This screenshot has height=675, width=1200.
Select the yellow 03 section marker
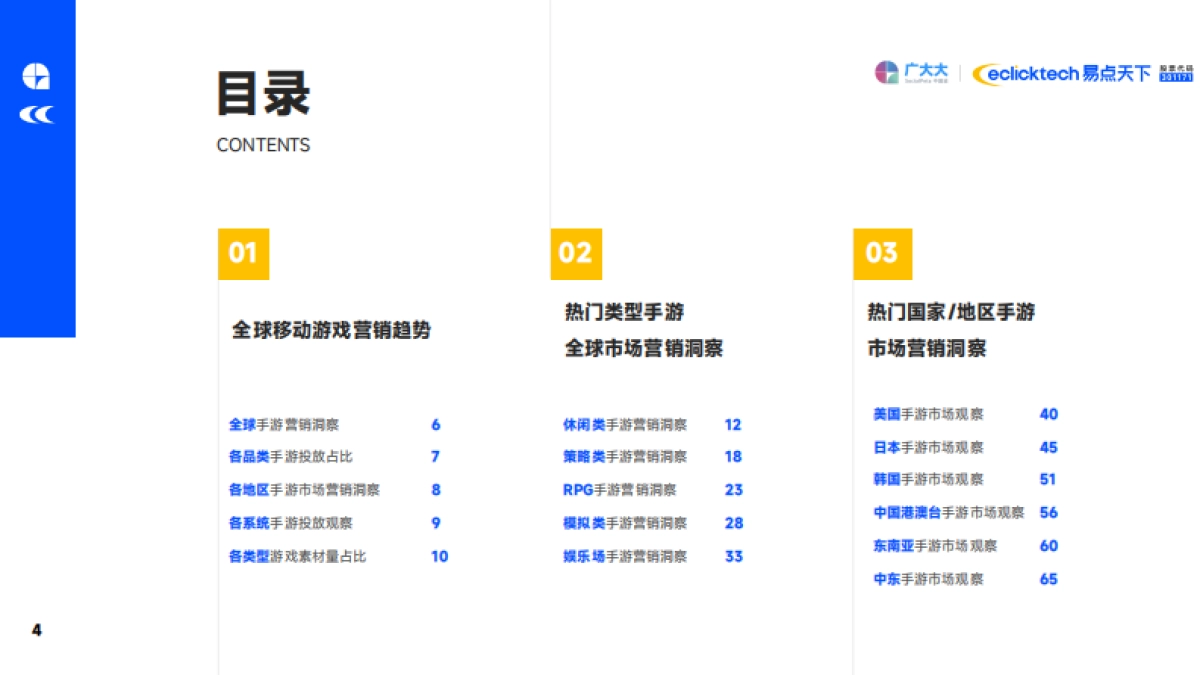884,254
